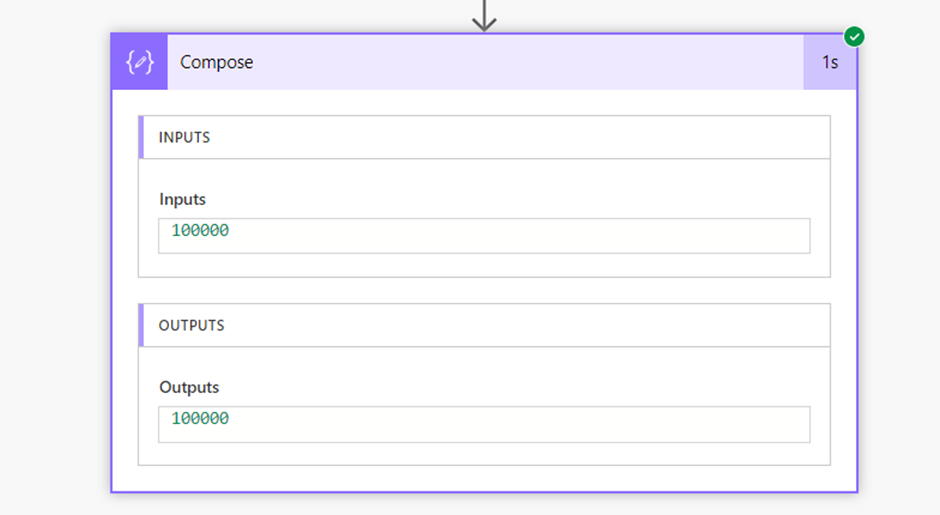Viewport: 940px width, 515px height.
Task: Click the purple accent bar beside INPUTS
Action: pyautogui.click(x=141, y=137)
